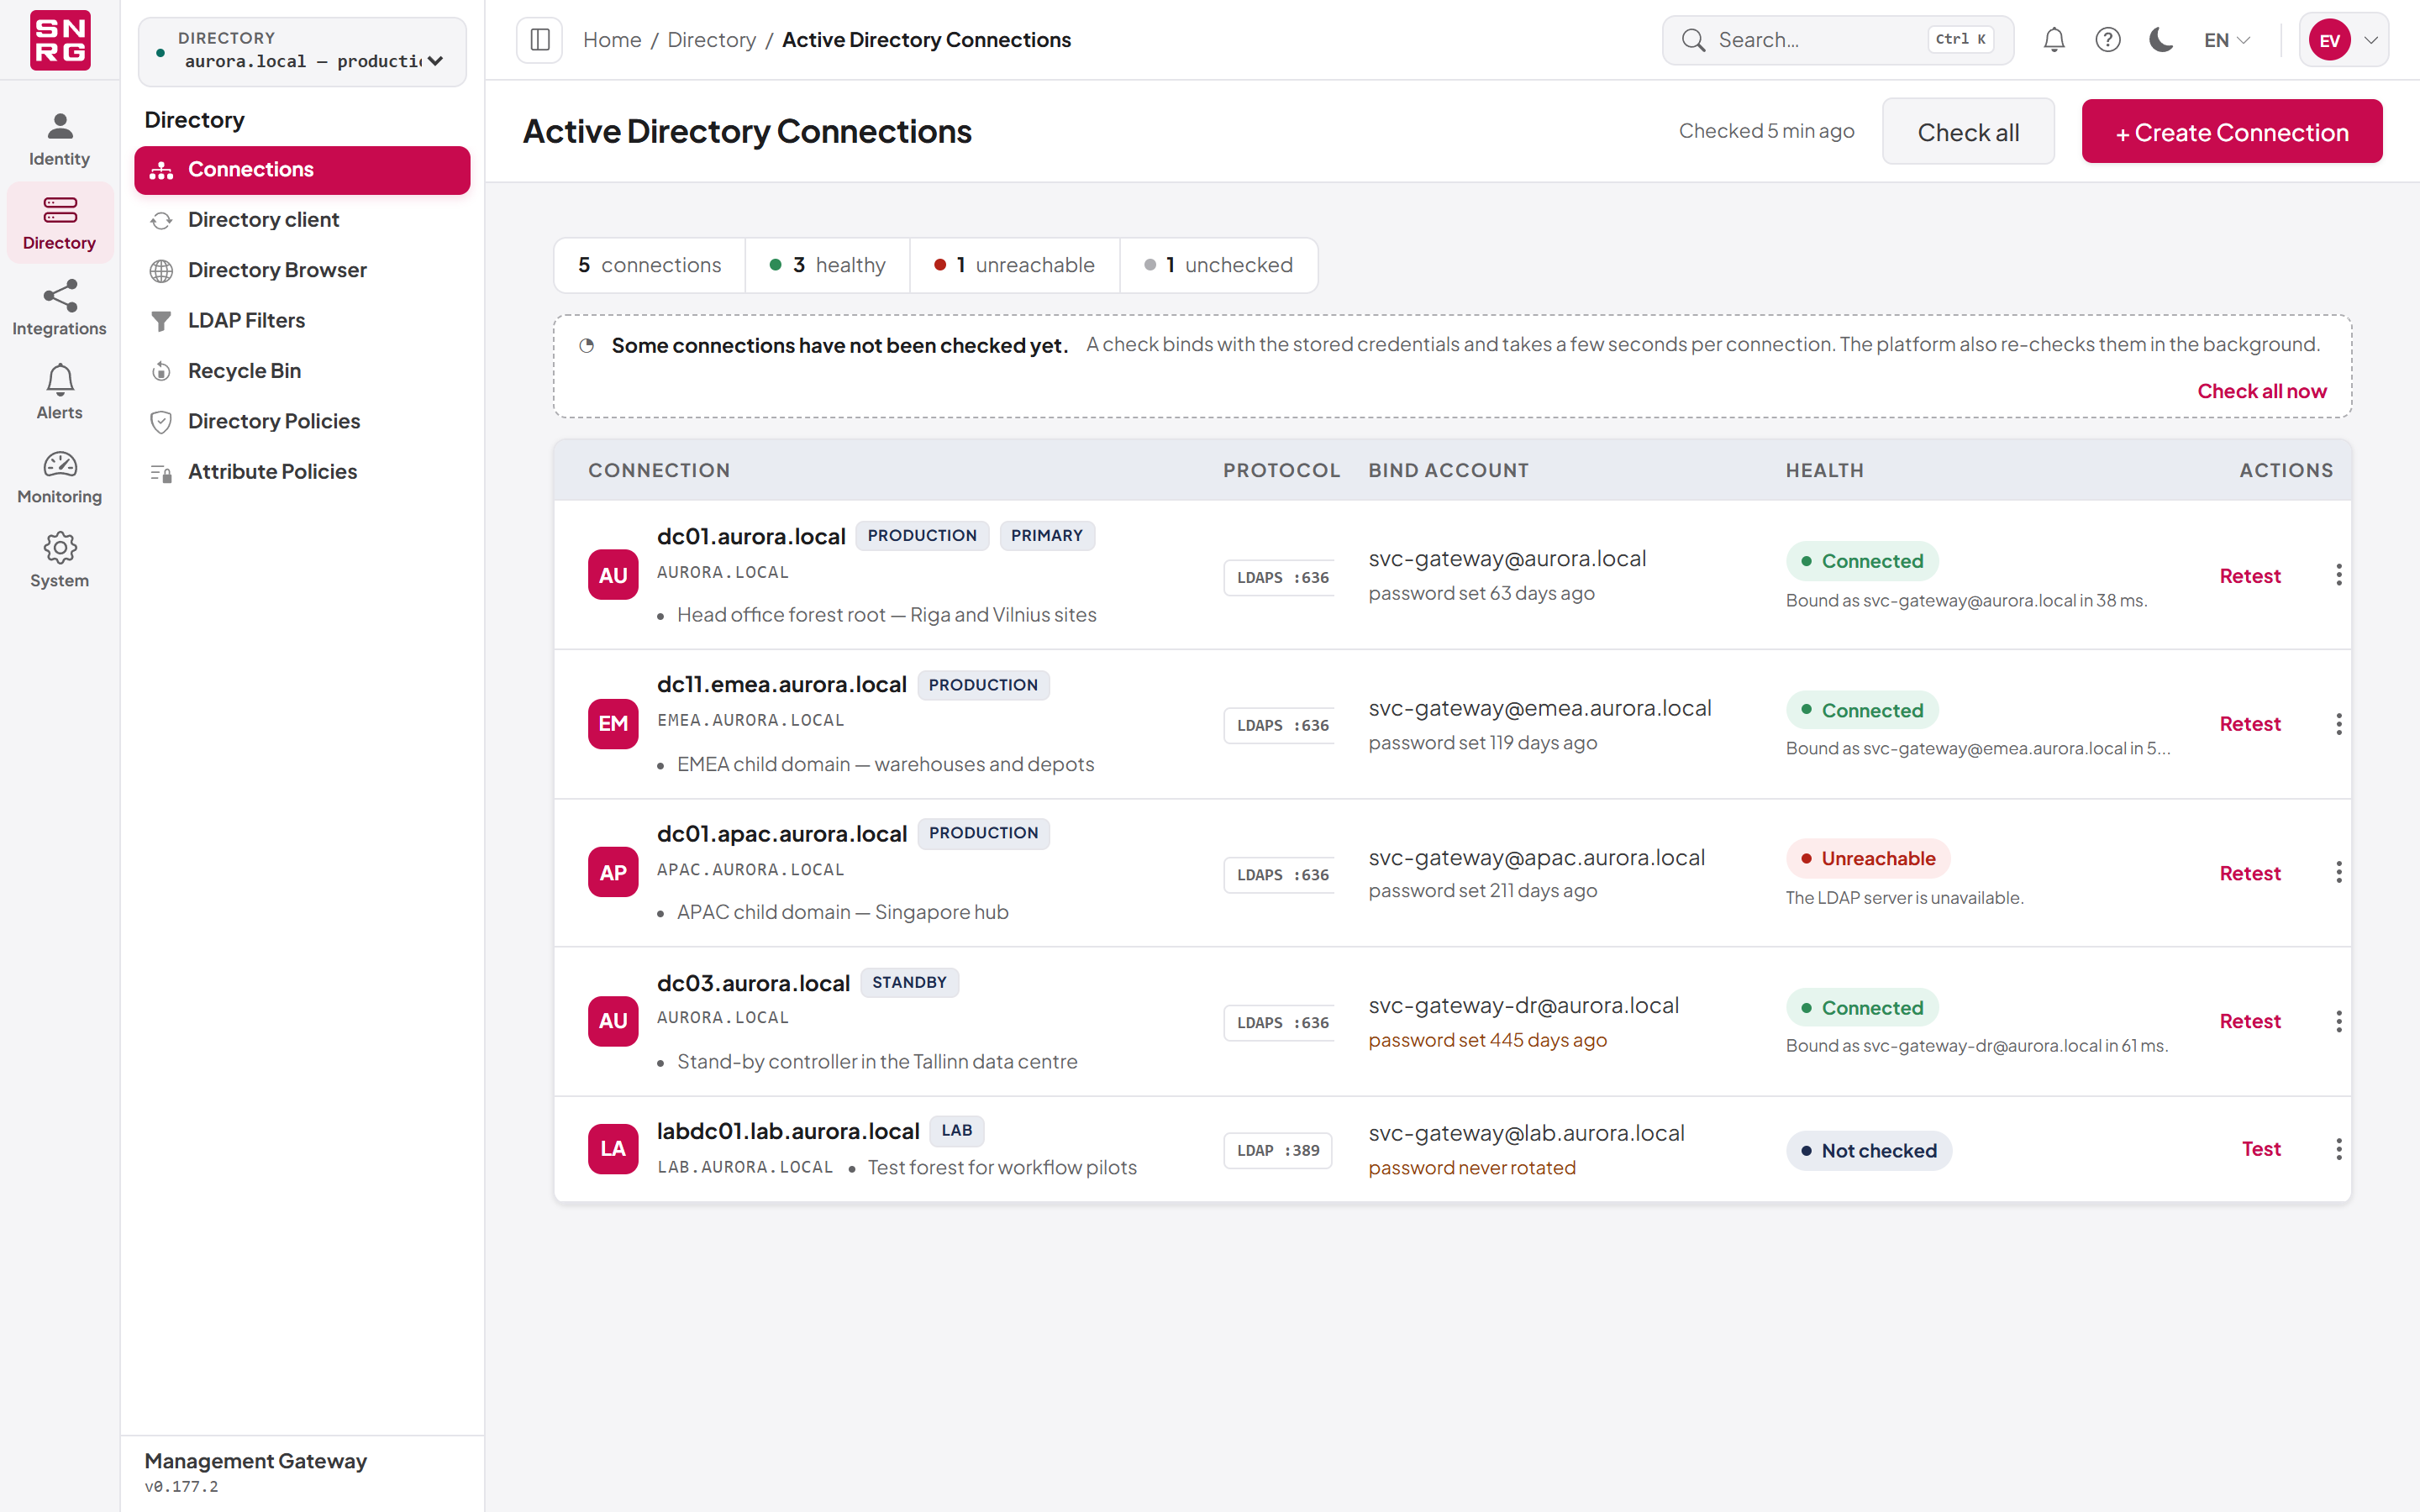Open more actions for dc01.aurora.local
Screen dimensions: 2420x1512
pos(2338,575)
